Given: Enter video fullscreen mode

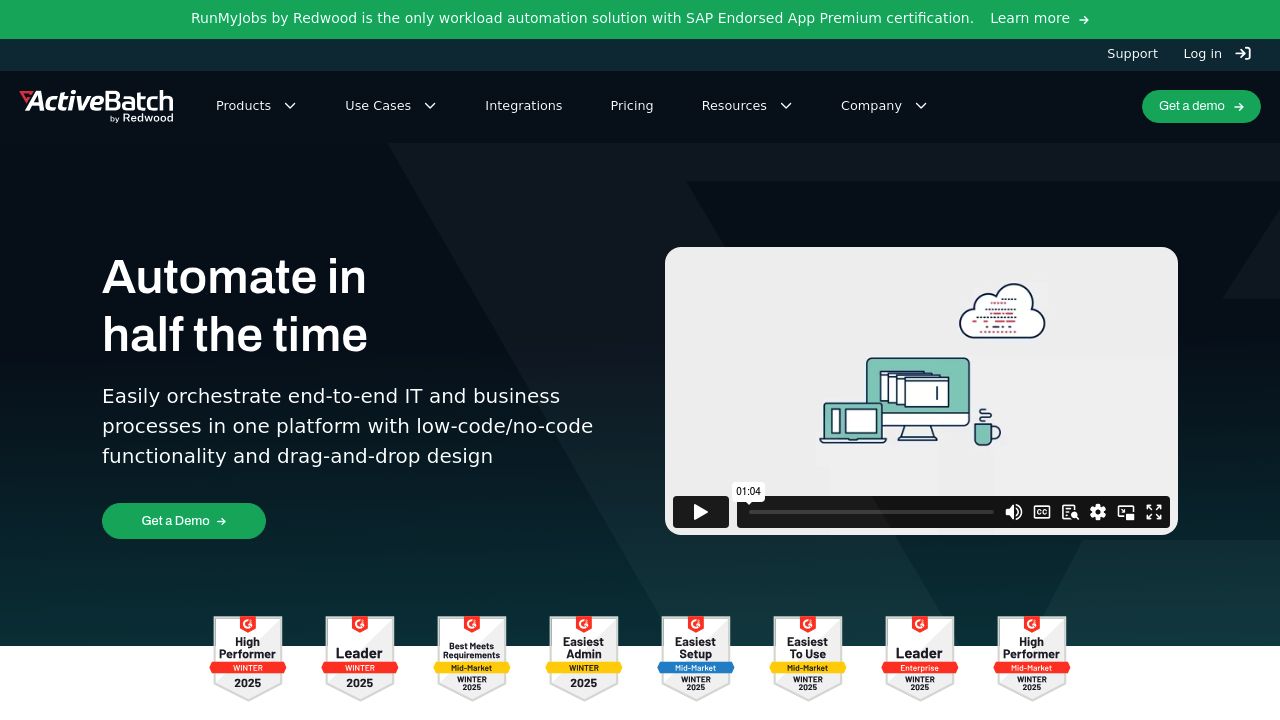Looking at the screenshot, I should tap(1154, 512).
